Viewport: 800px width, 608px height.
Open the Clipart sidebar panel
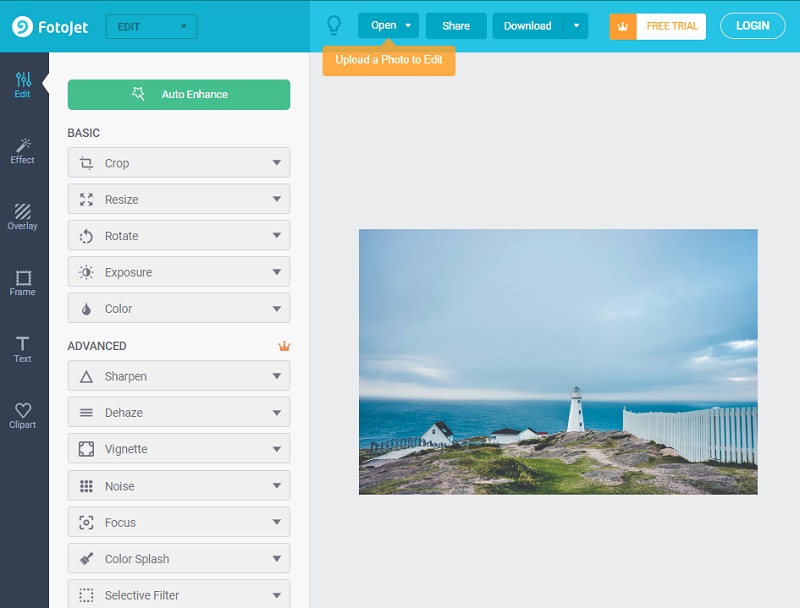[23, 415]
